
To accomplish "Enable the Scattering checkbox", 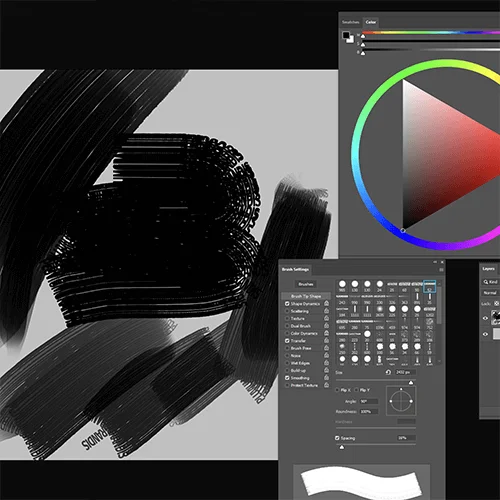I will coord(287,311).
